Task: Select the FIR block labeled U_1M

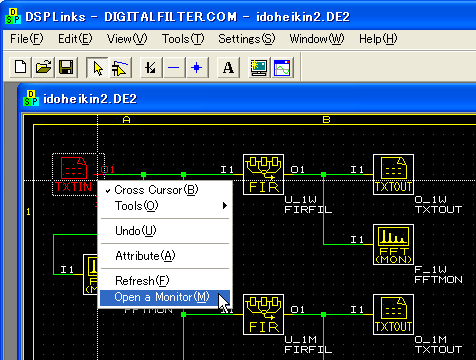Action: (x=263, y=314)
